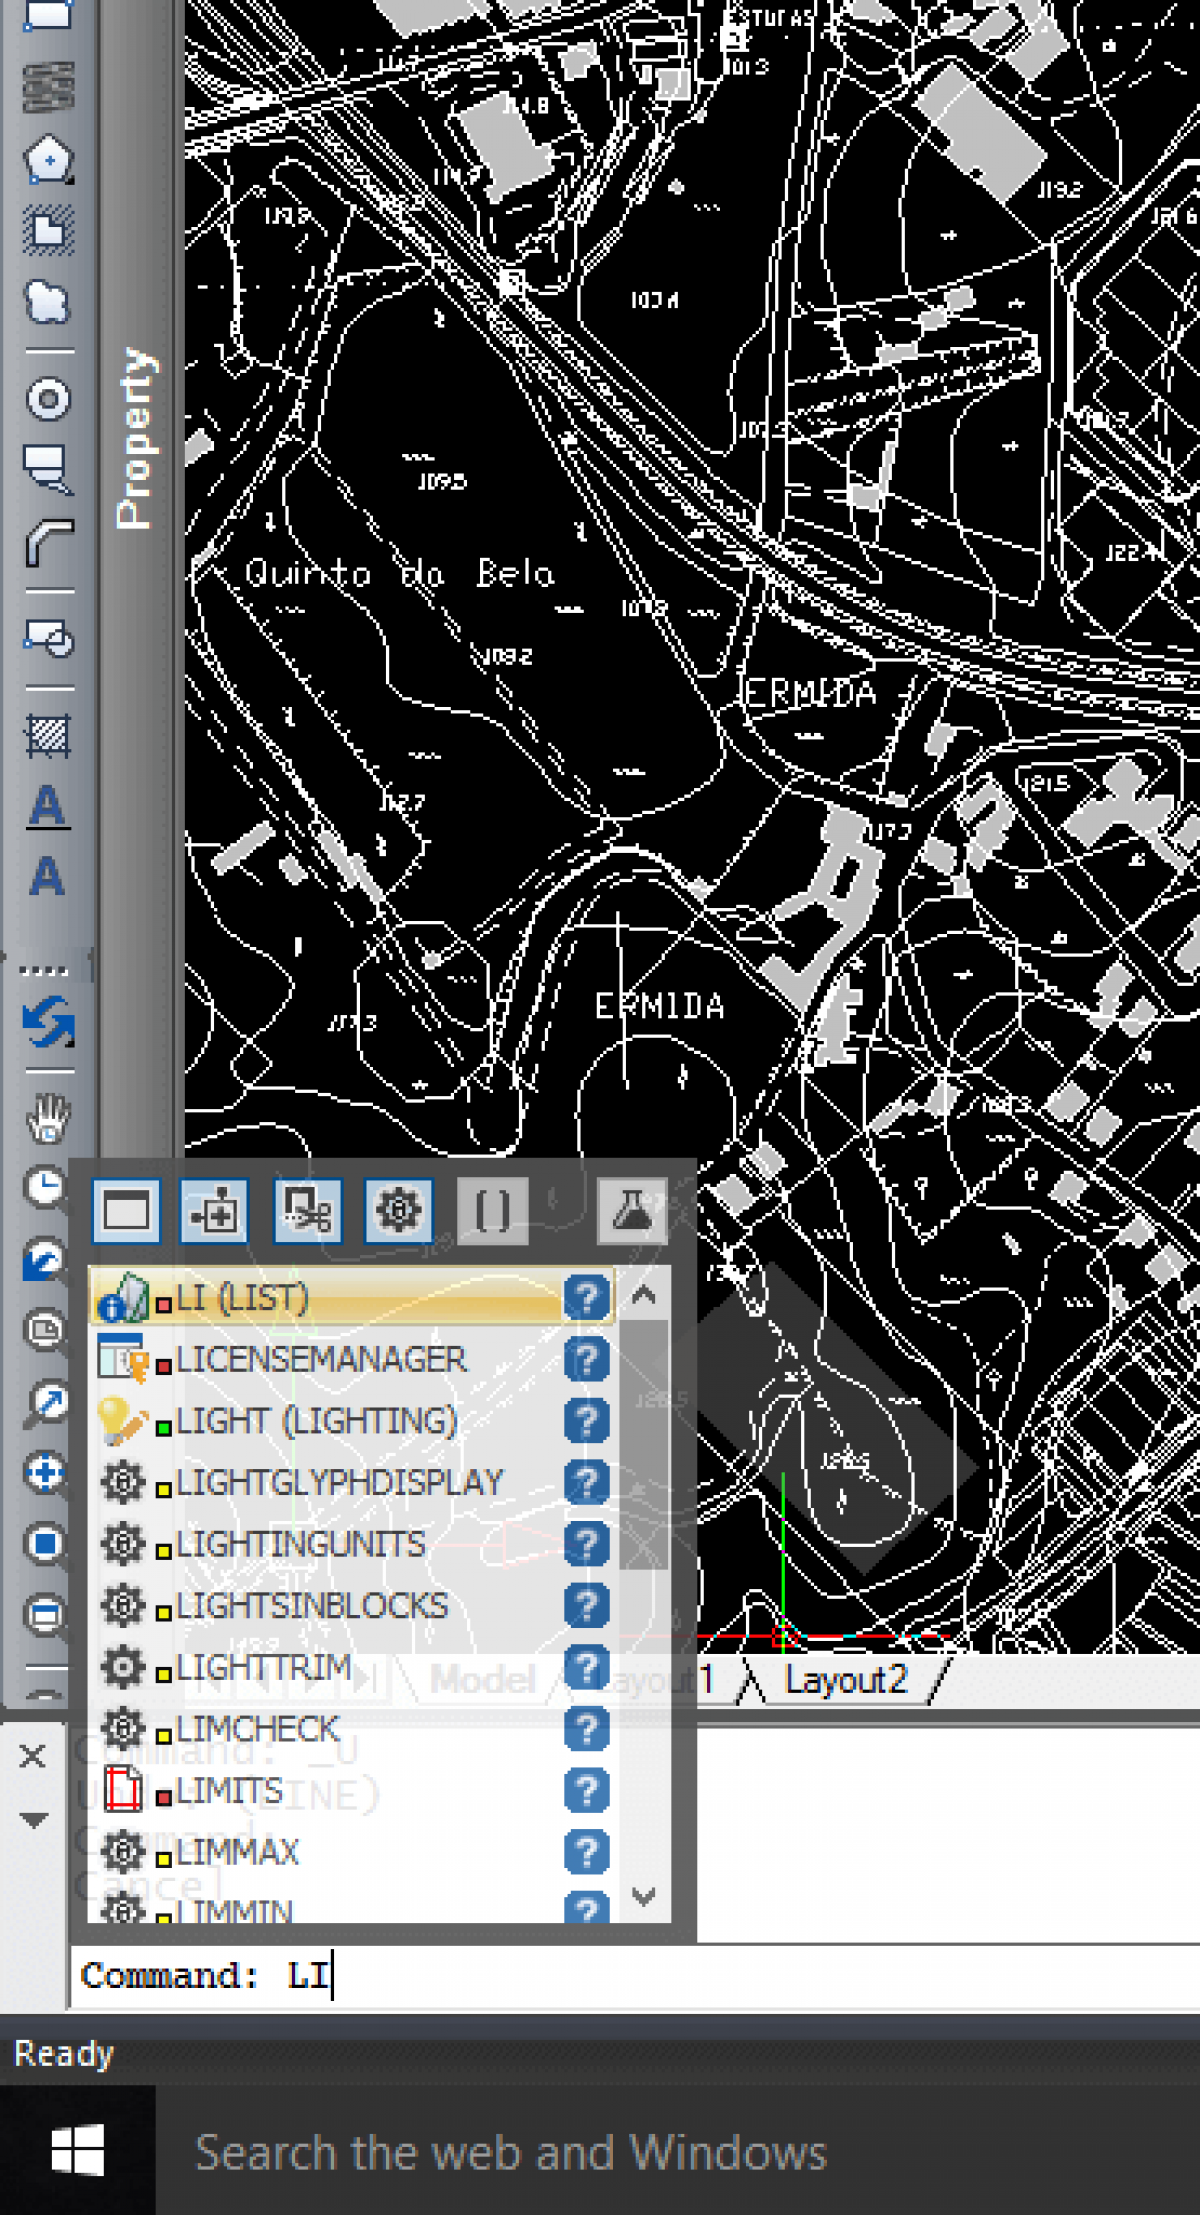Screen dimensions: 1200x2215
Task: Click the Zoom Previous icon
Action: click(x=45, y=1260)
